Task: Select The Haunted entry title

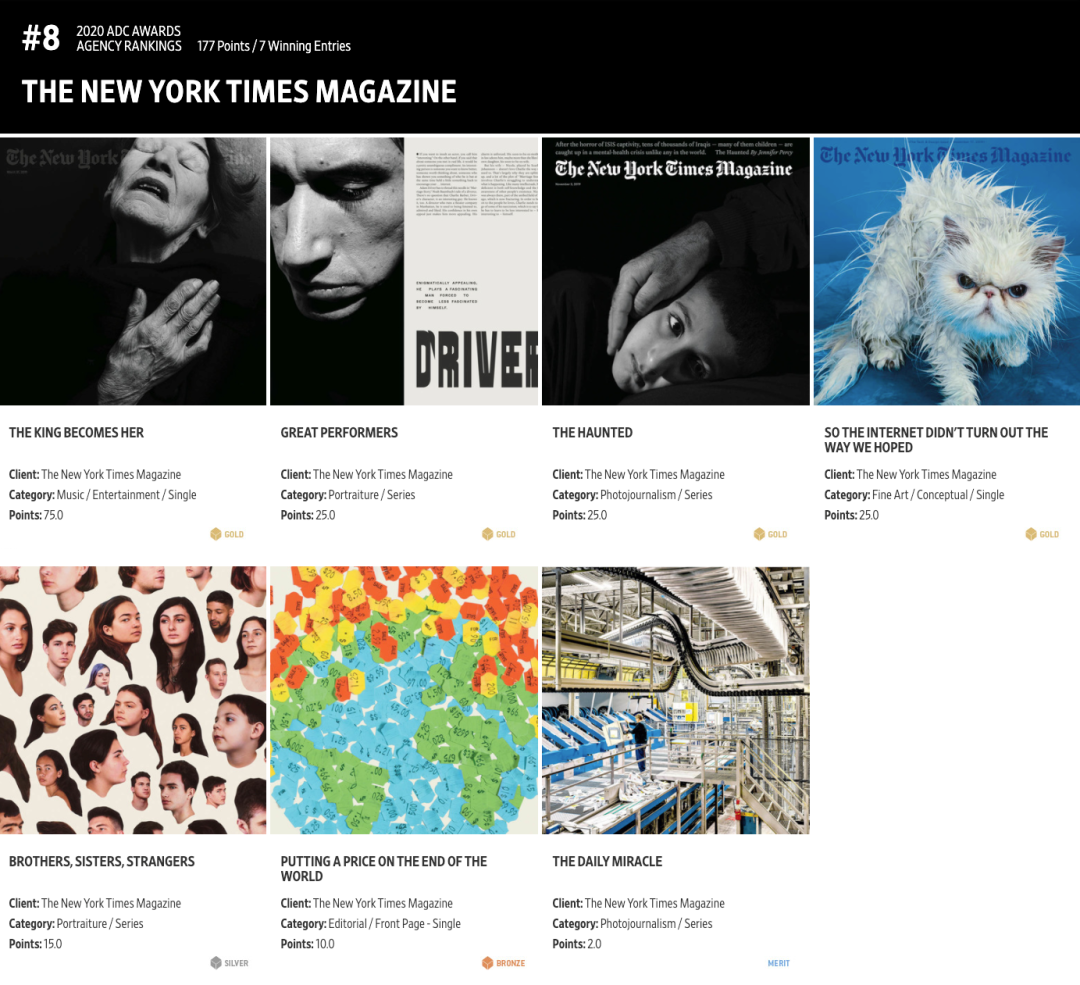Action: (592, 433)
